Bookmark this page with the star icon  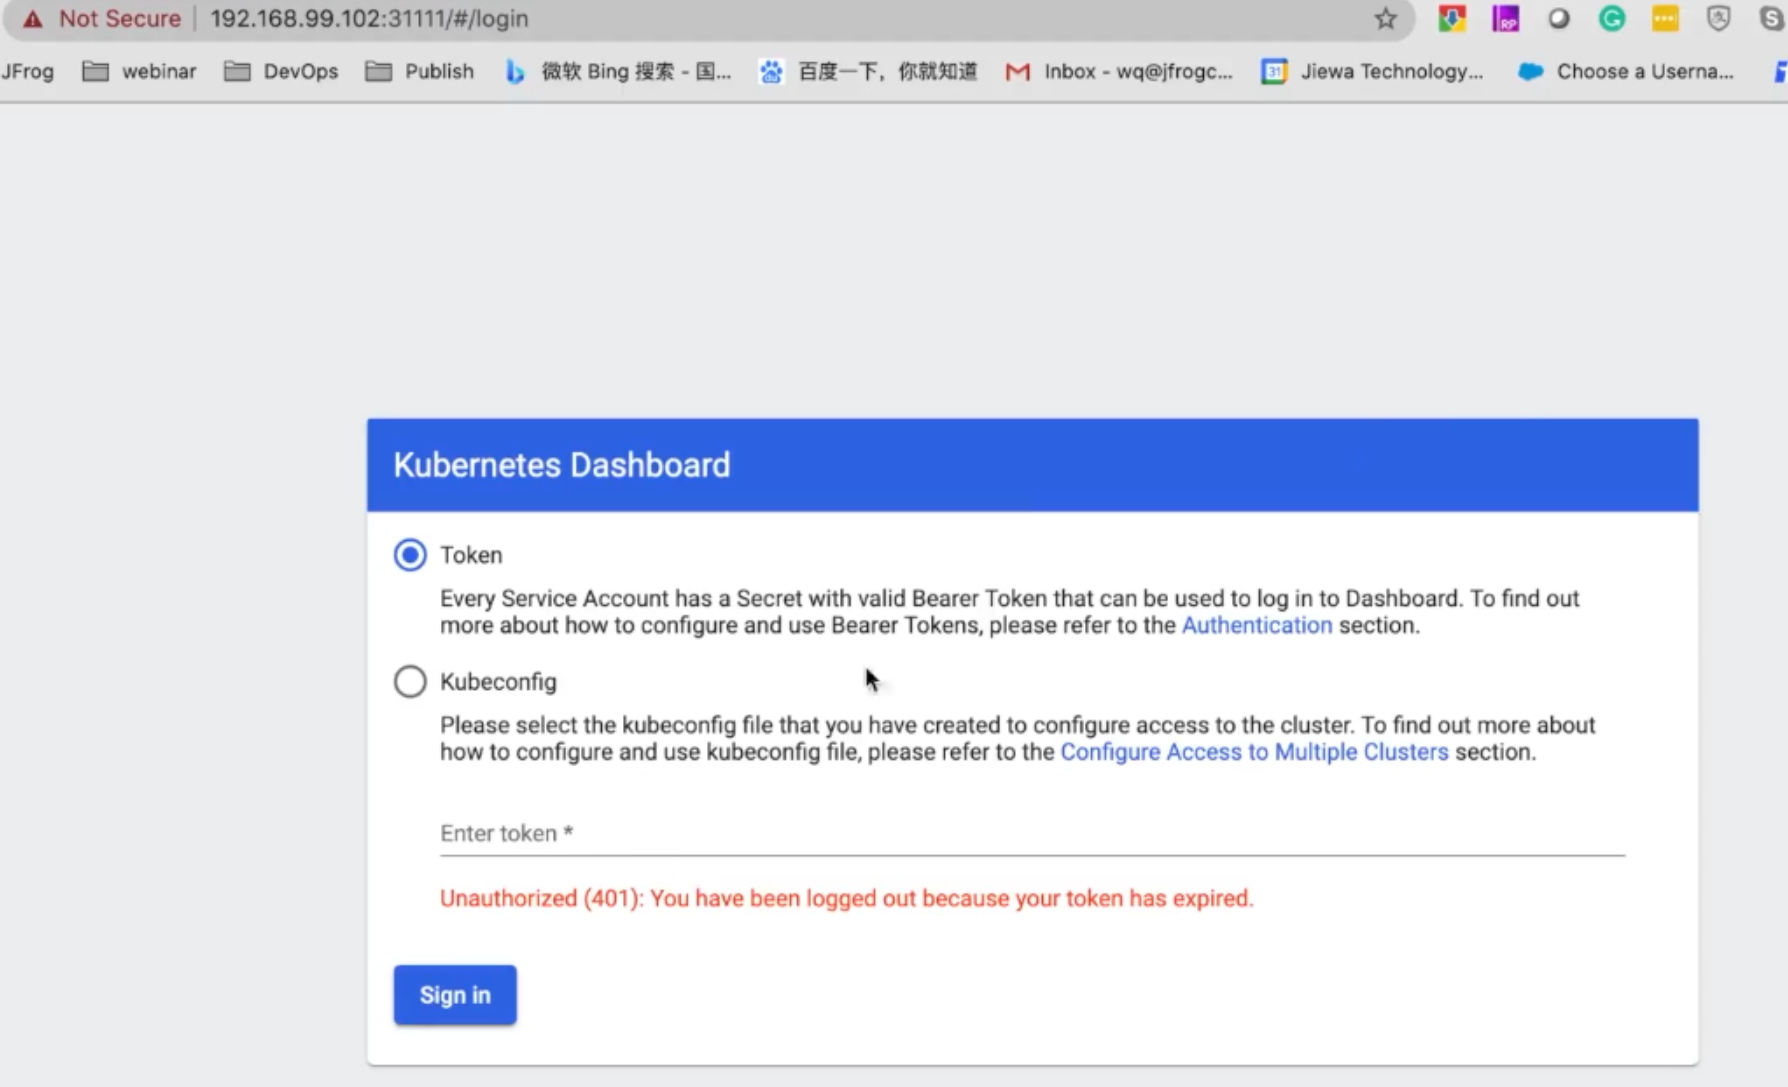pyautogui.click(x=1385, y=19)
